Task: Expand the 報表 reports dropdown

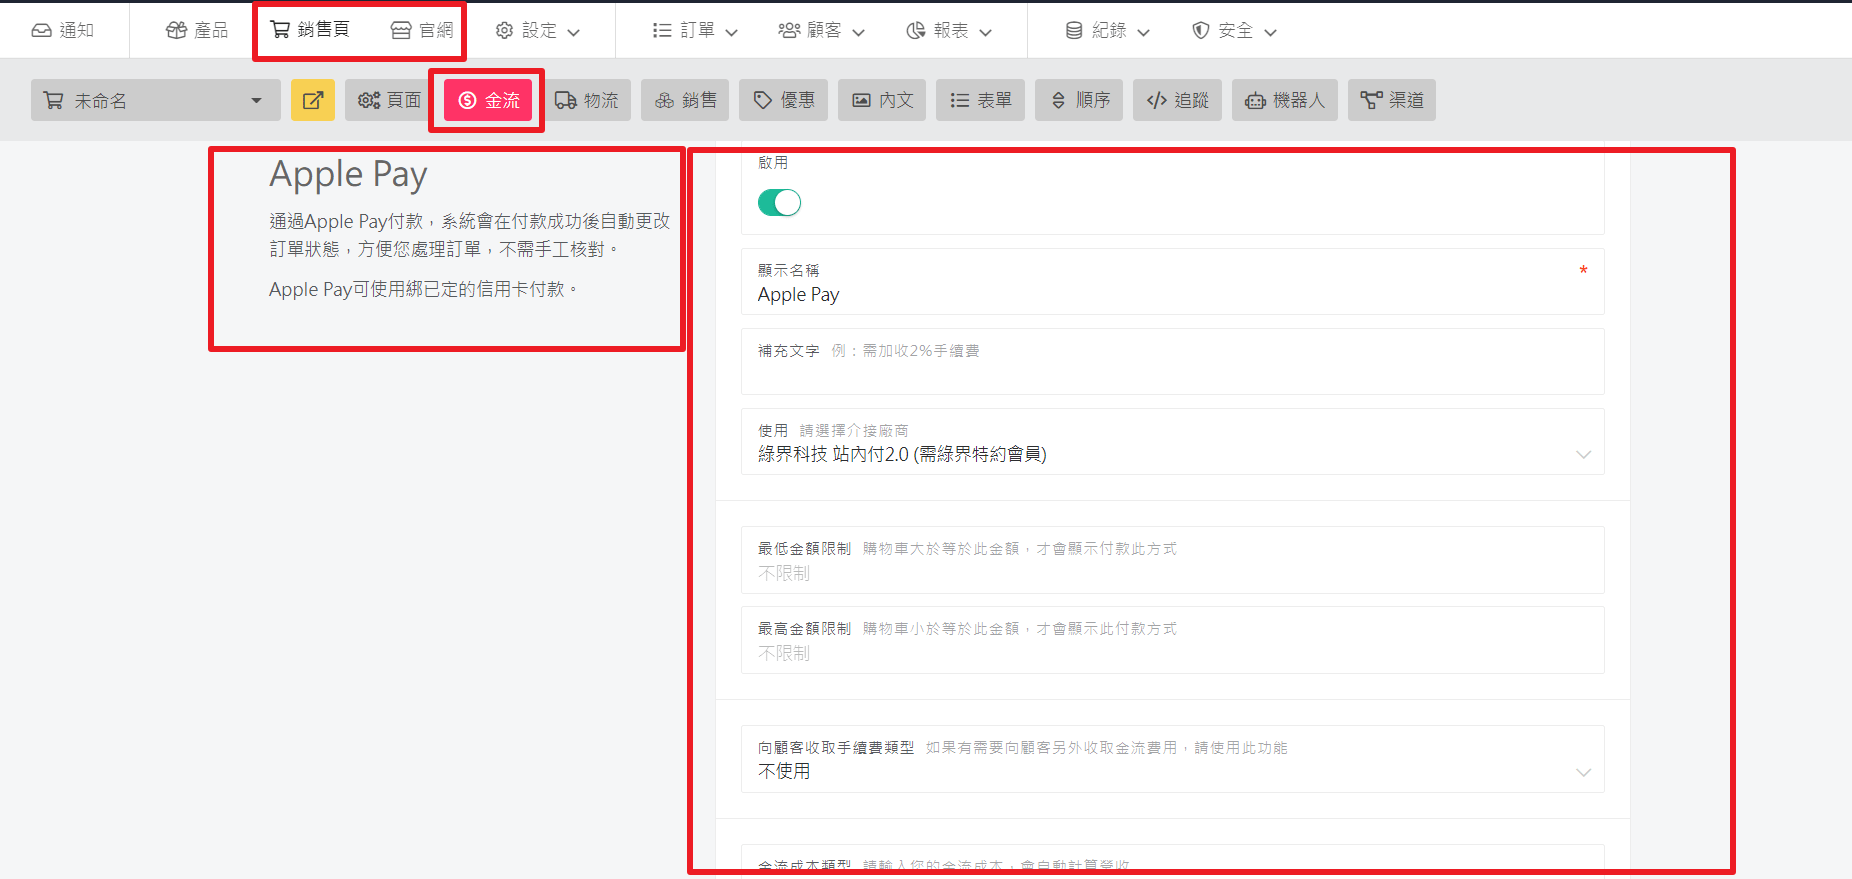Action: tap(949, 31)
